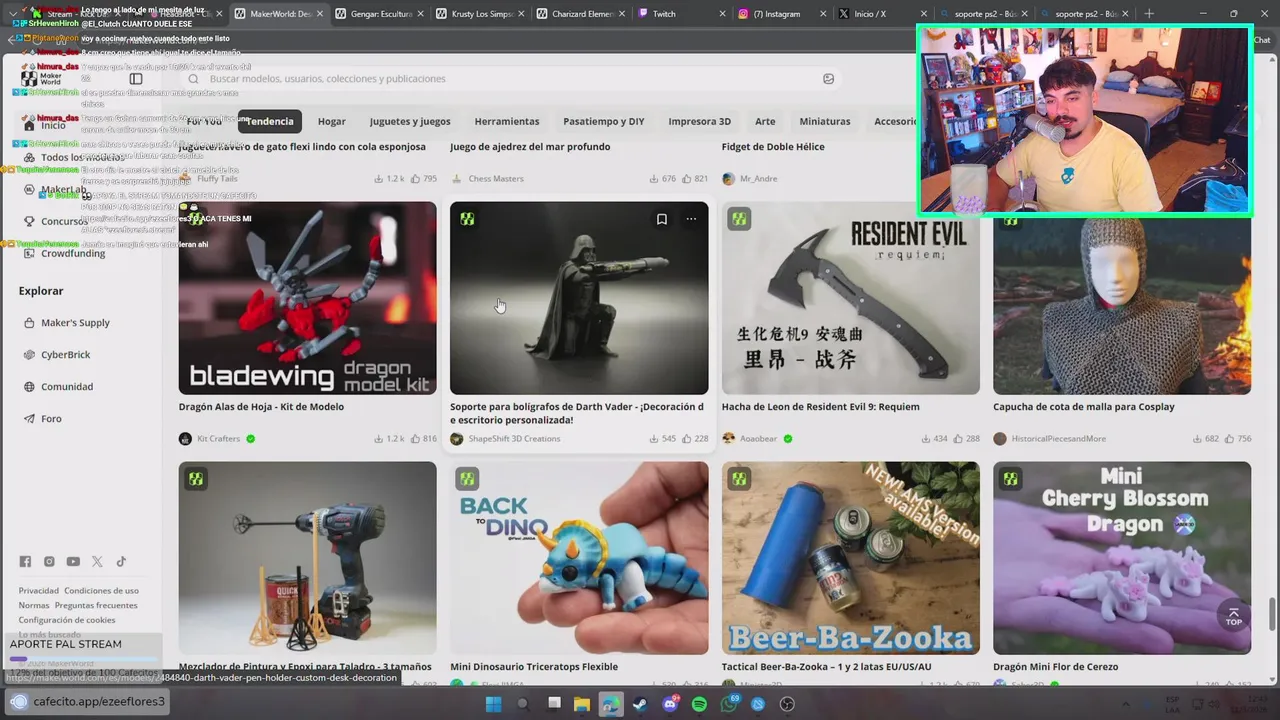This screenshot has height=720, width=1280.
Task: Open the bladewing dragon model kit thumbnail
Action: [307, 298]
